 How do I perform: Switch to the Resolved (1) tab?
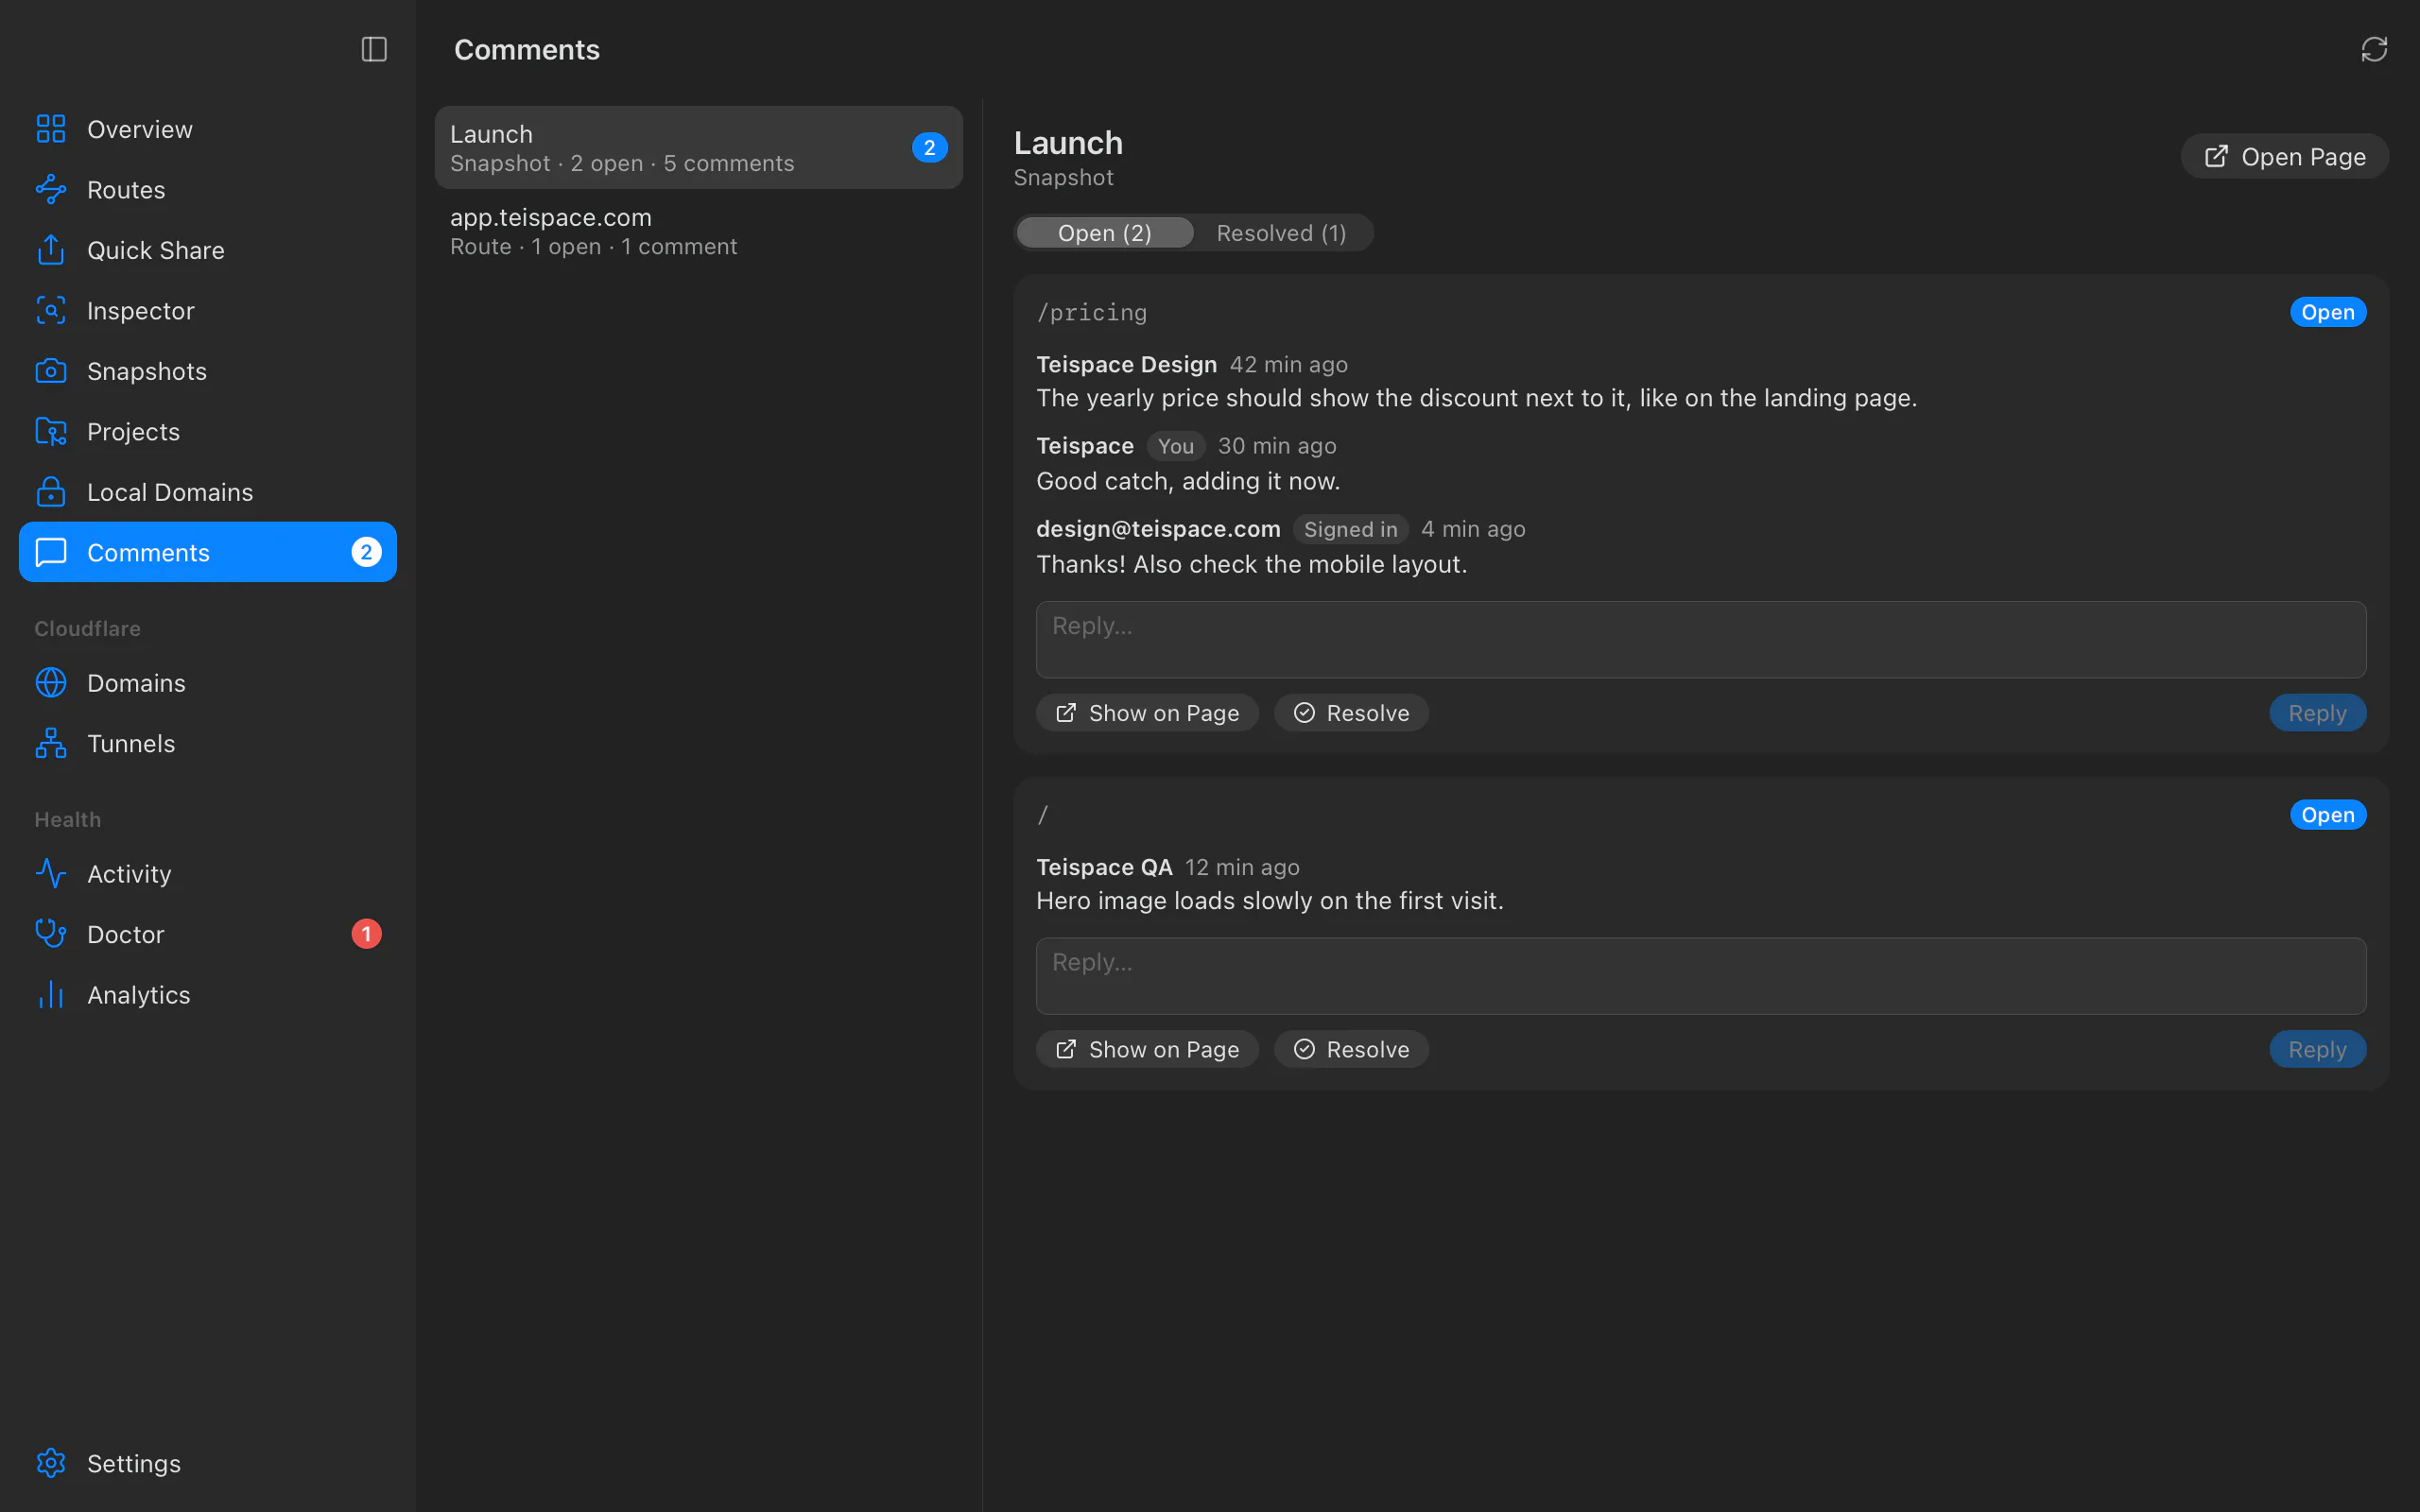point(1281,233)
